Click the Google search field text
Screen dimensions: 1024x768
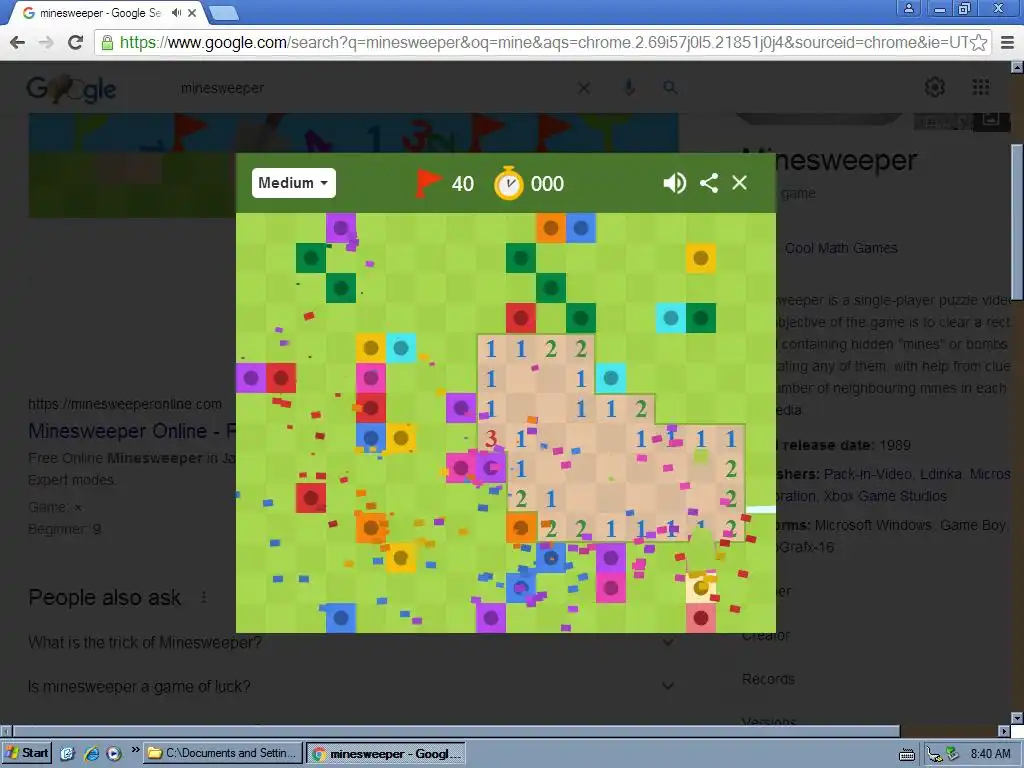click(223, 88)
